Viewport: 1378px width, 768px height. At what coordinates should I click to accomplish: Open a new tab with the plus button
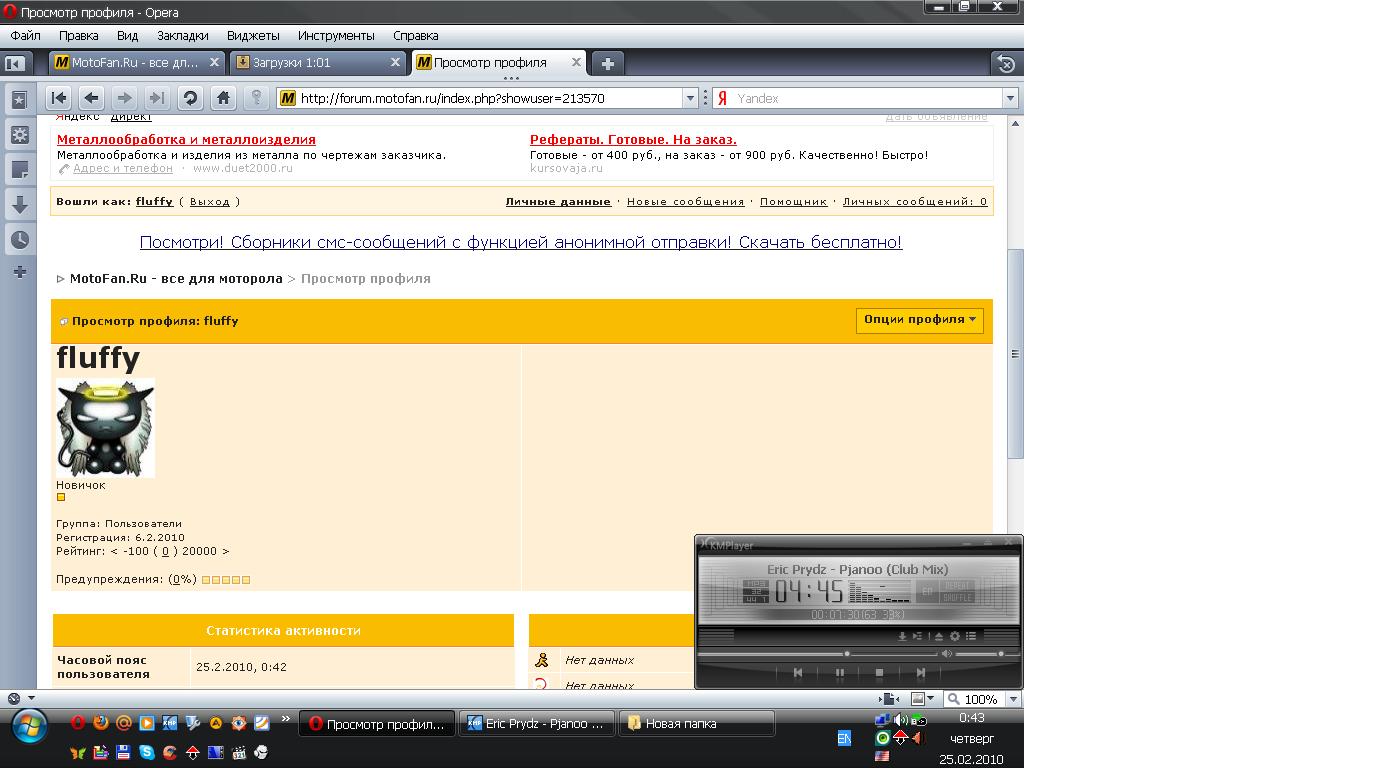point(607,63)
